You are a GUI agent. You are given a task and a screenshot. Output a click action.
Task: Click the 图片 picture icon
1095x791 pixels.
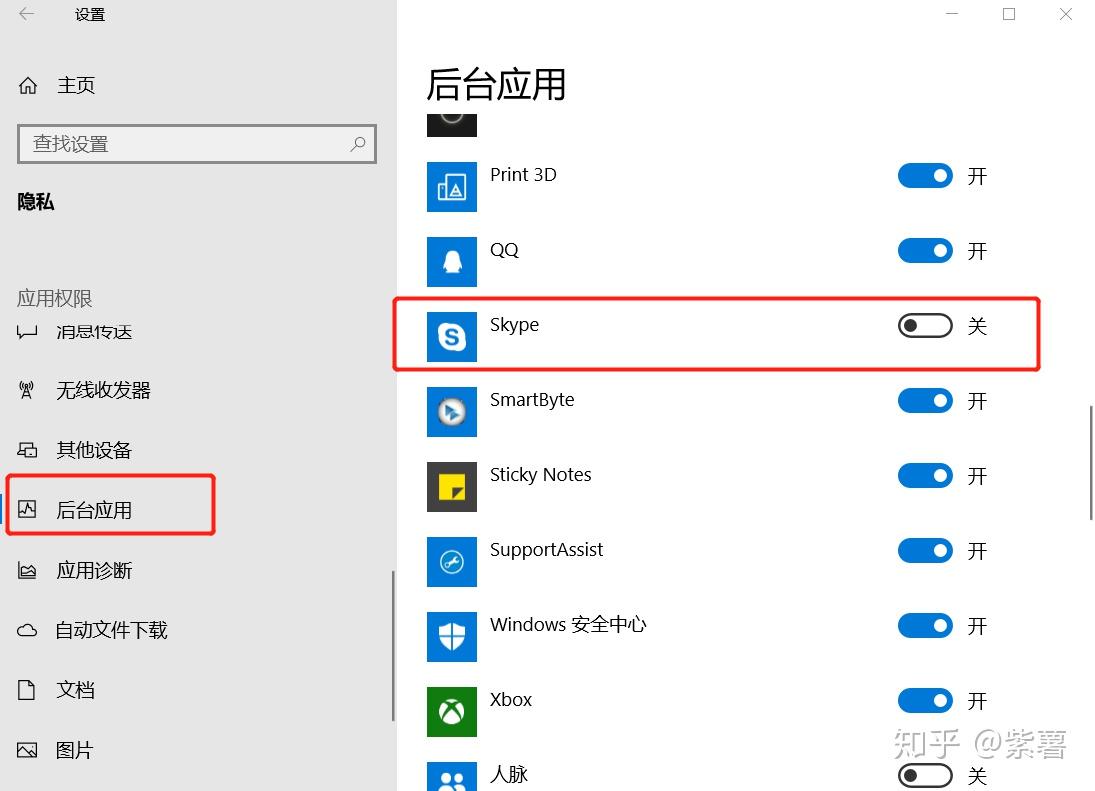pyautogui.click(x=27, y=751)
